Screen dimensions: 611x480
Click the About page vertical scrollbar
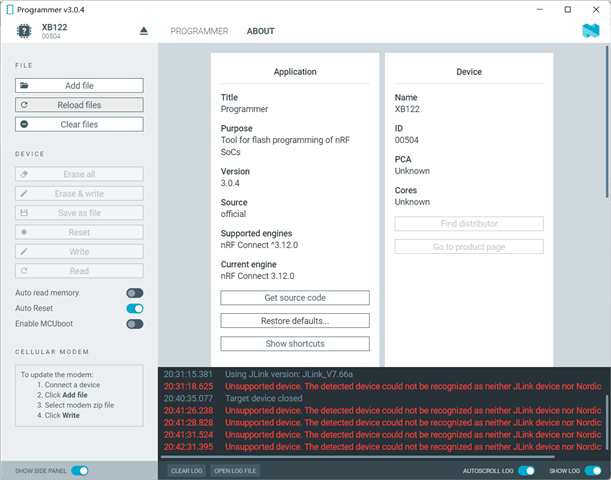607,123
